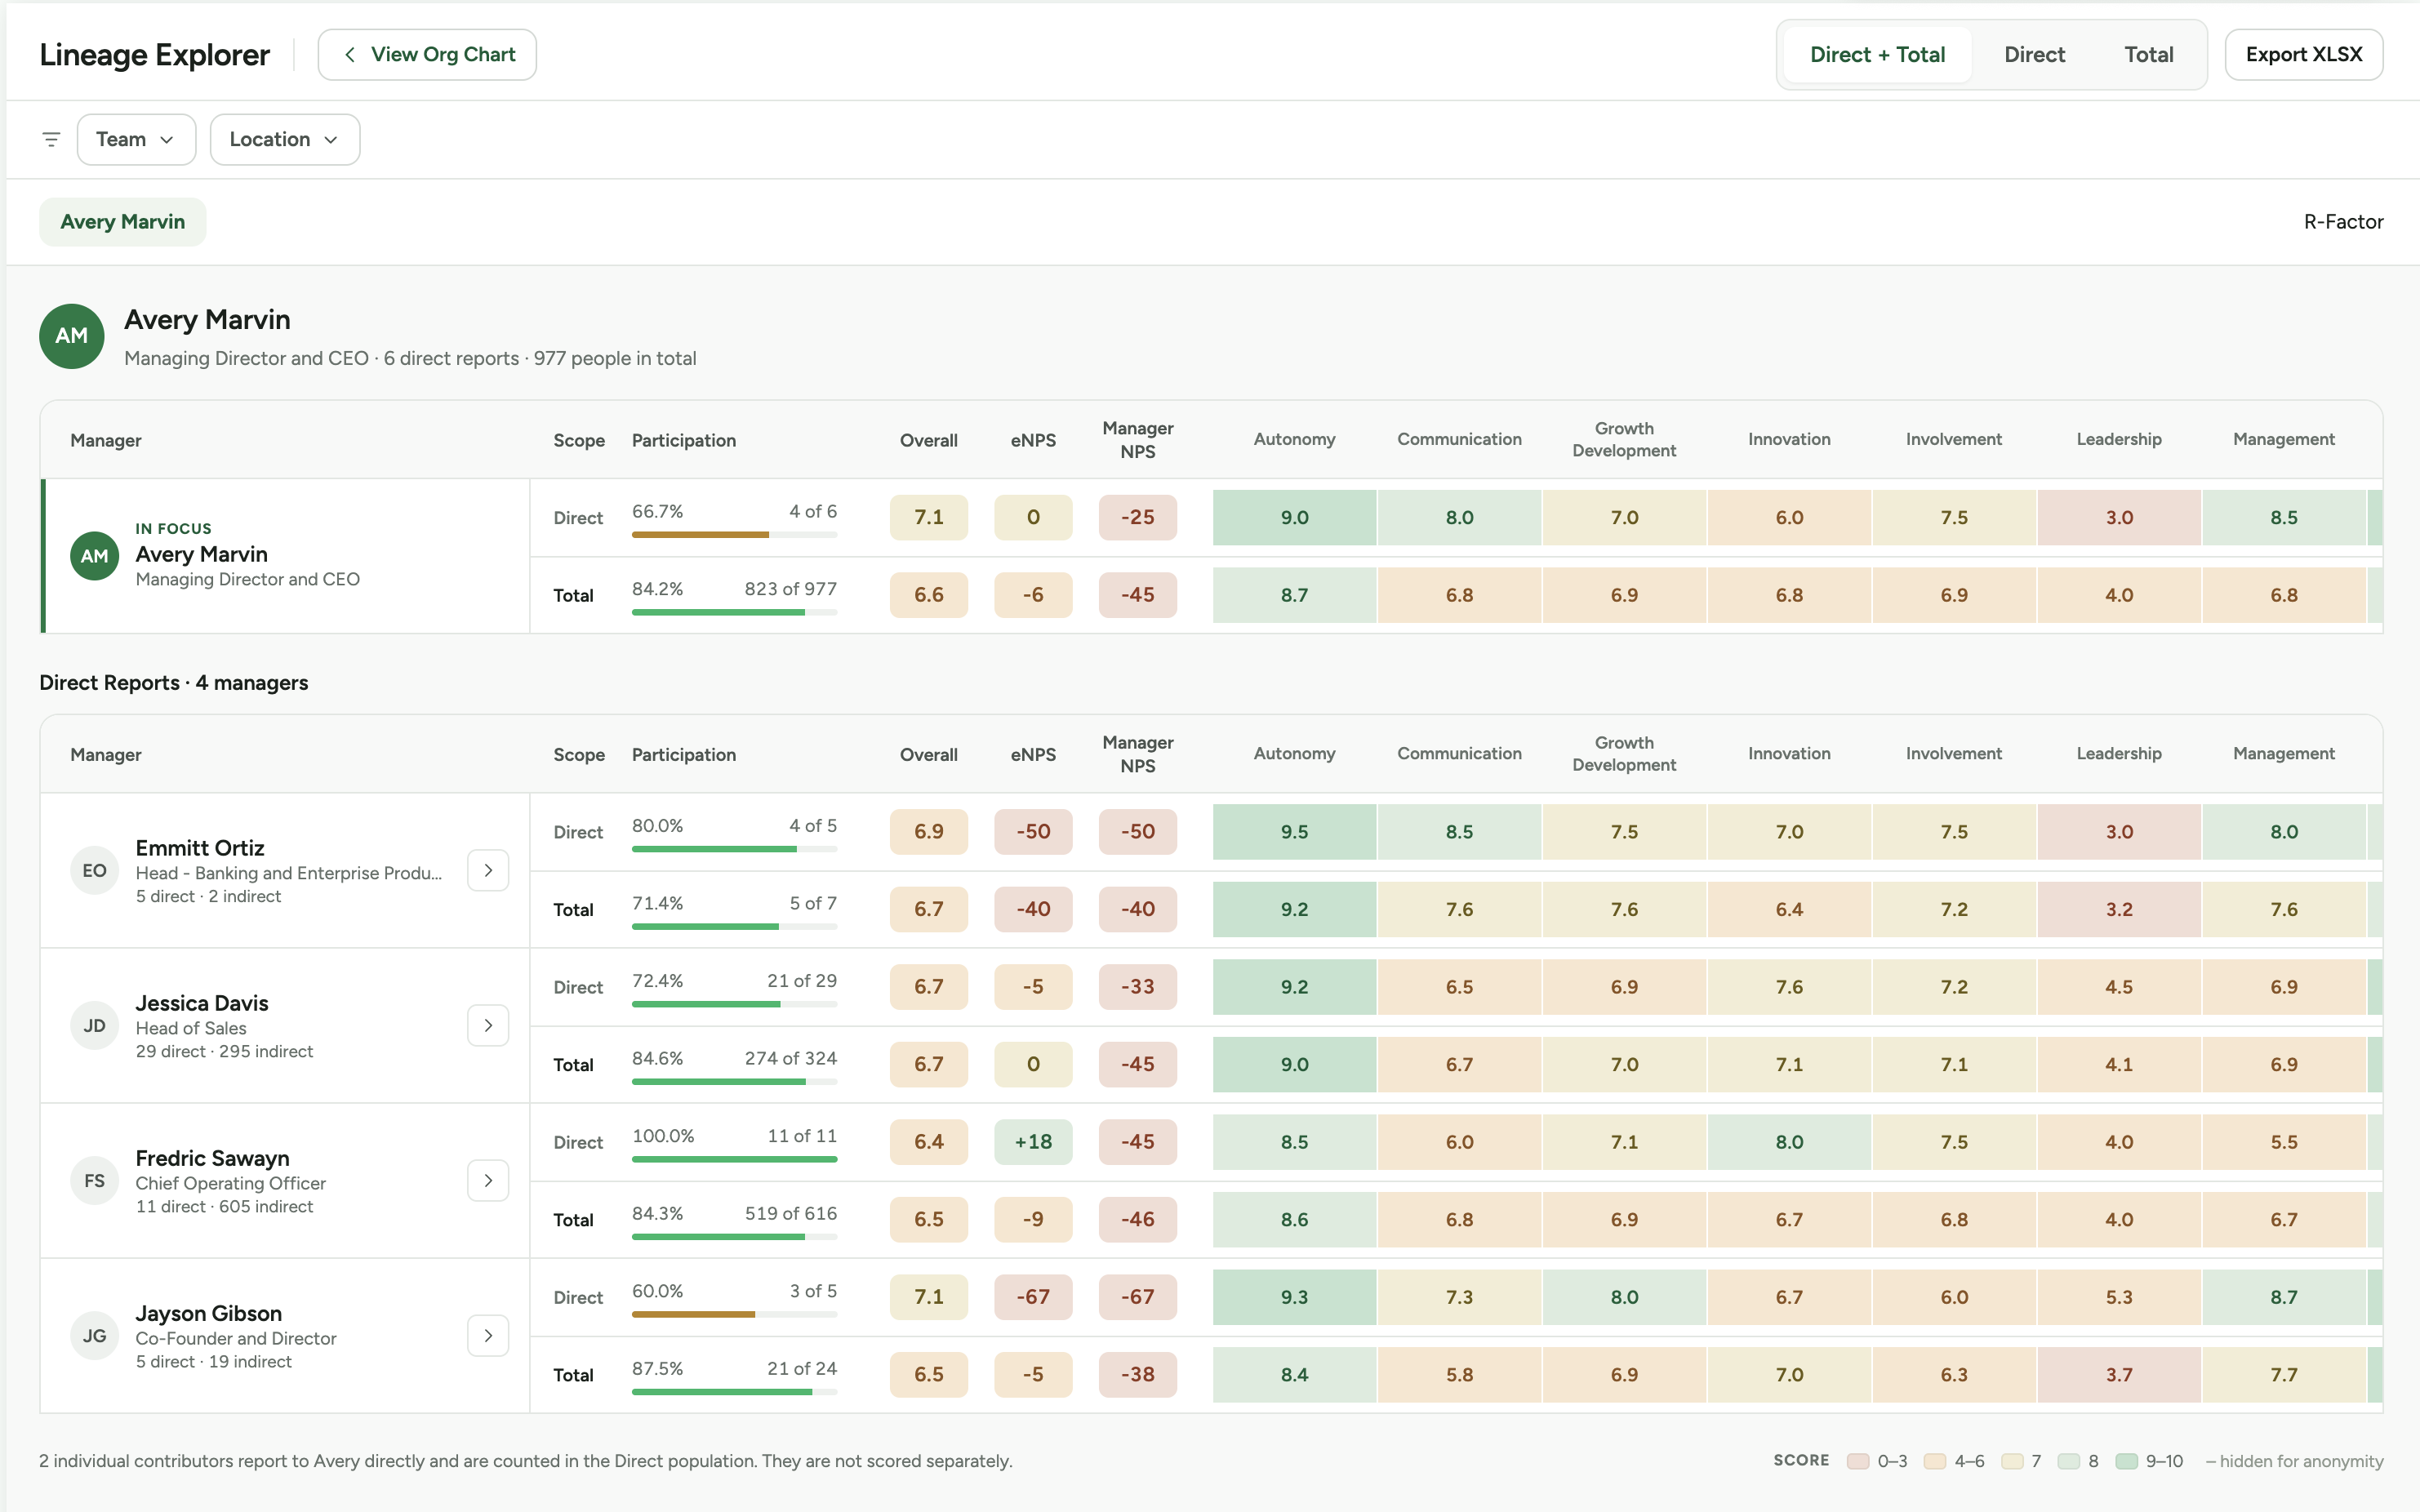
Task: Click Avery Marvin's Direct participation bar 66.7%
Action: pyautogui.click(x=734, y=535)
